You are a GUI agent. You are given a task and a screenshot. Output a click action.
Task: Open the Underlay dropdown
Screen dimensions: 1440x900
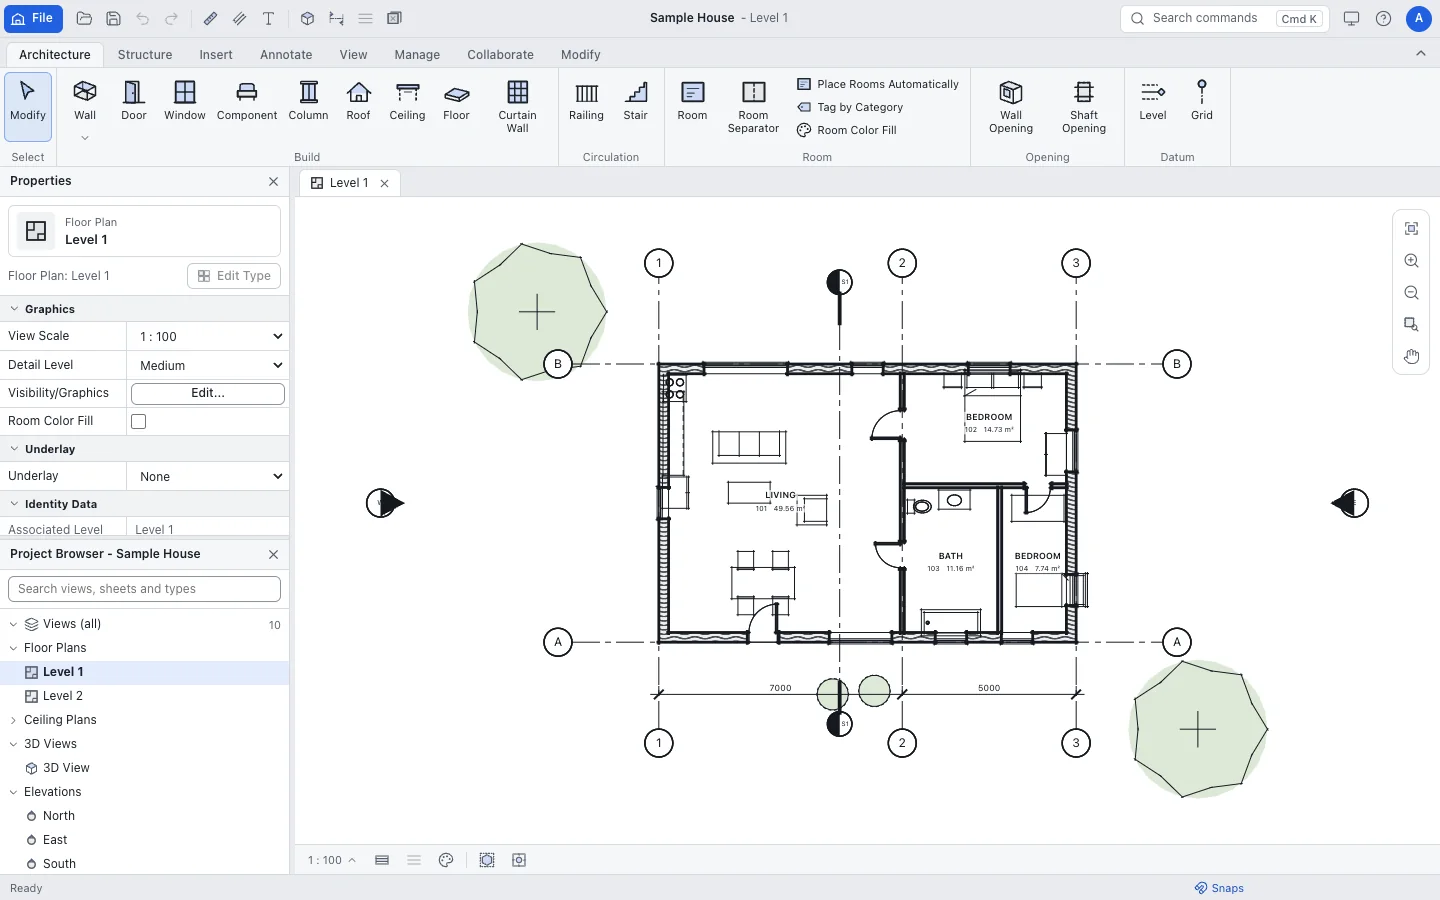[x=209, y=477]
